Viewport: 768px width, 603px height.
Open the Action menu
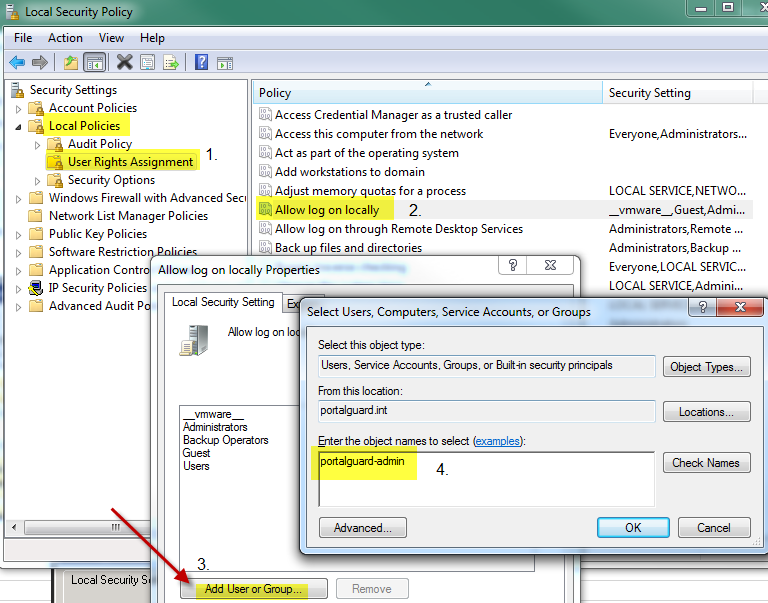tap(65, 38)
